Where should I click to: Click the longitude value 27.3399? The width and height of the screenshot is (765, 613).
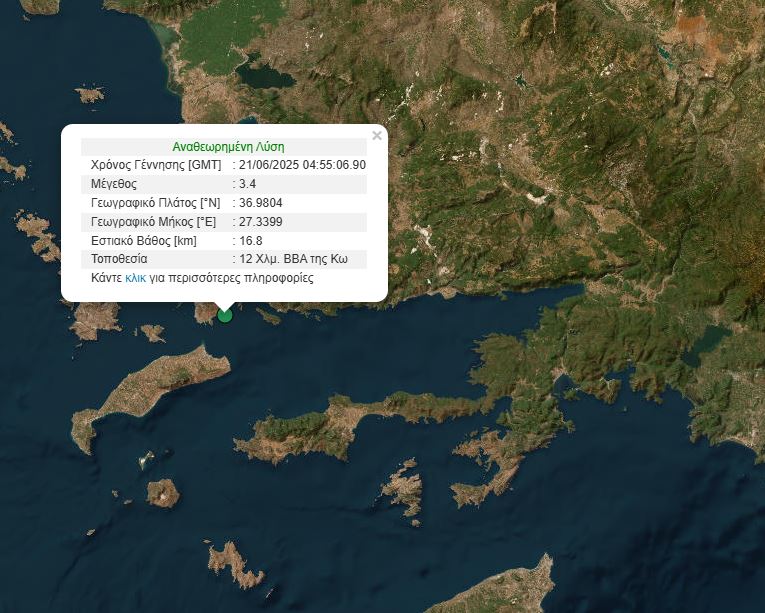pos(261,222)
